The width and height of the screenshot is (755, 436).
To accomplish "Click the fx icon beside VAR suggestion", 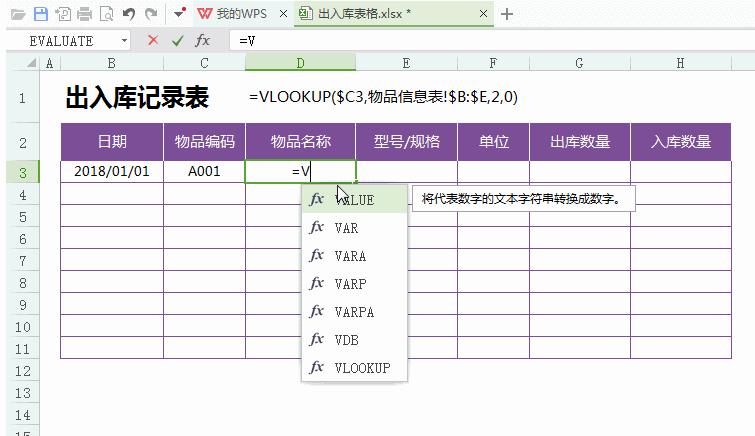I will tap(316, 227).
